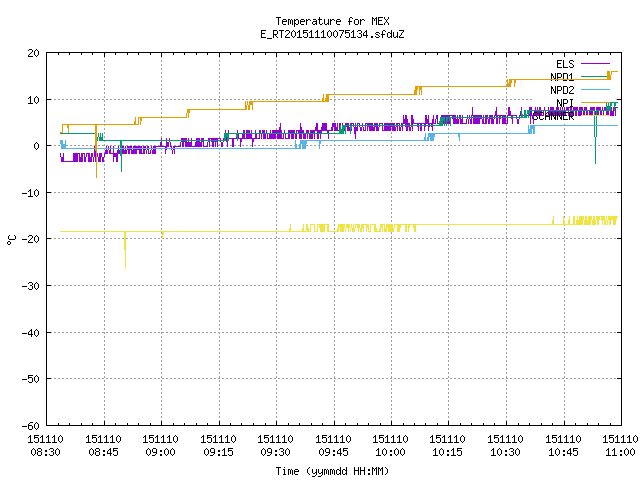Click the y-axis tick label 0
The width and height of the screenshot is (640, 480).
click(x=37, y=146)
